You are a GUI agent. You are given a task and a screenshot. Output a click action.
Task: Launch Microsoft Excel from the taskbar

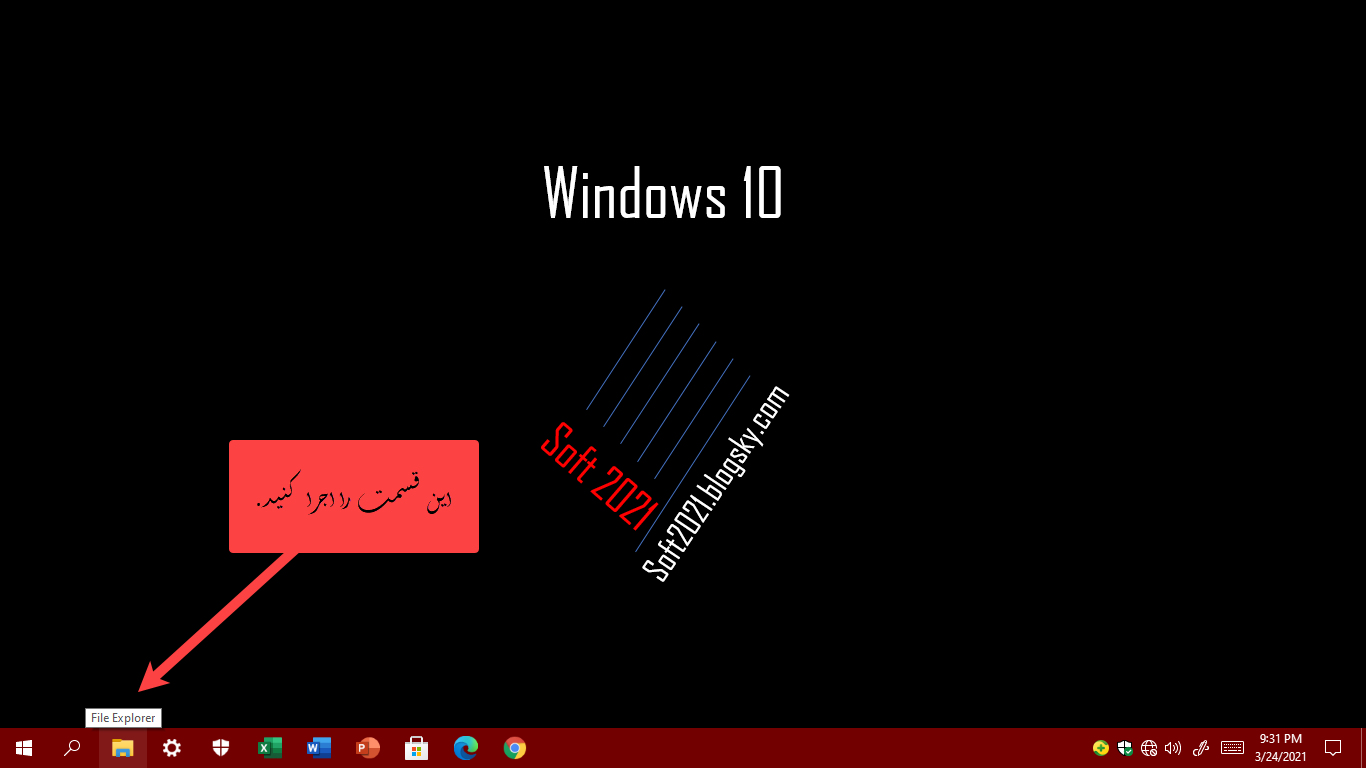[270, 748]
